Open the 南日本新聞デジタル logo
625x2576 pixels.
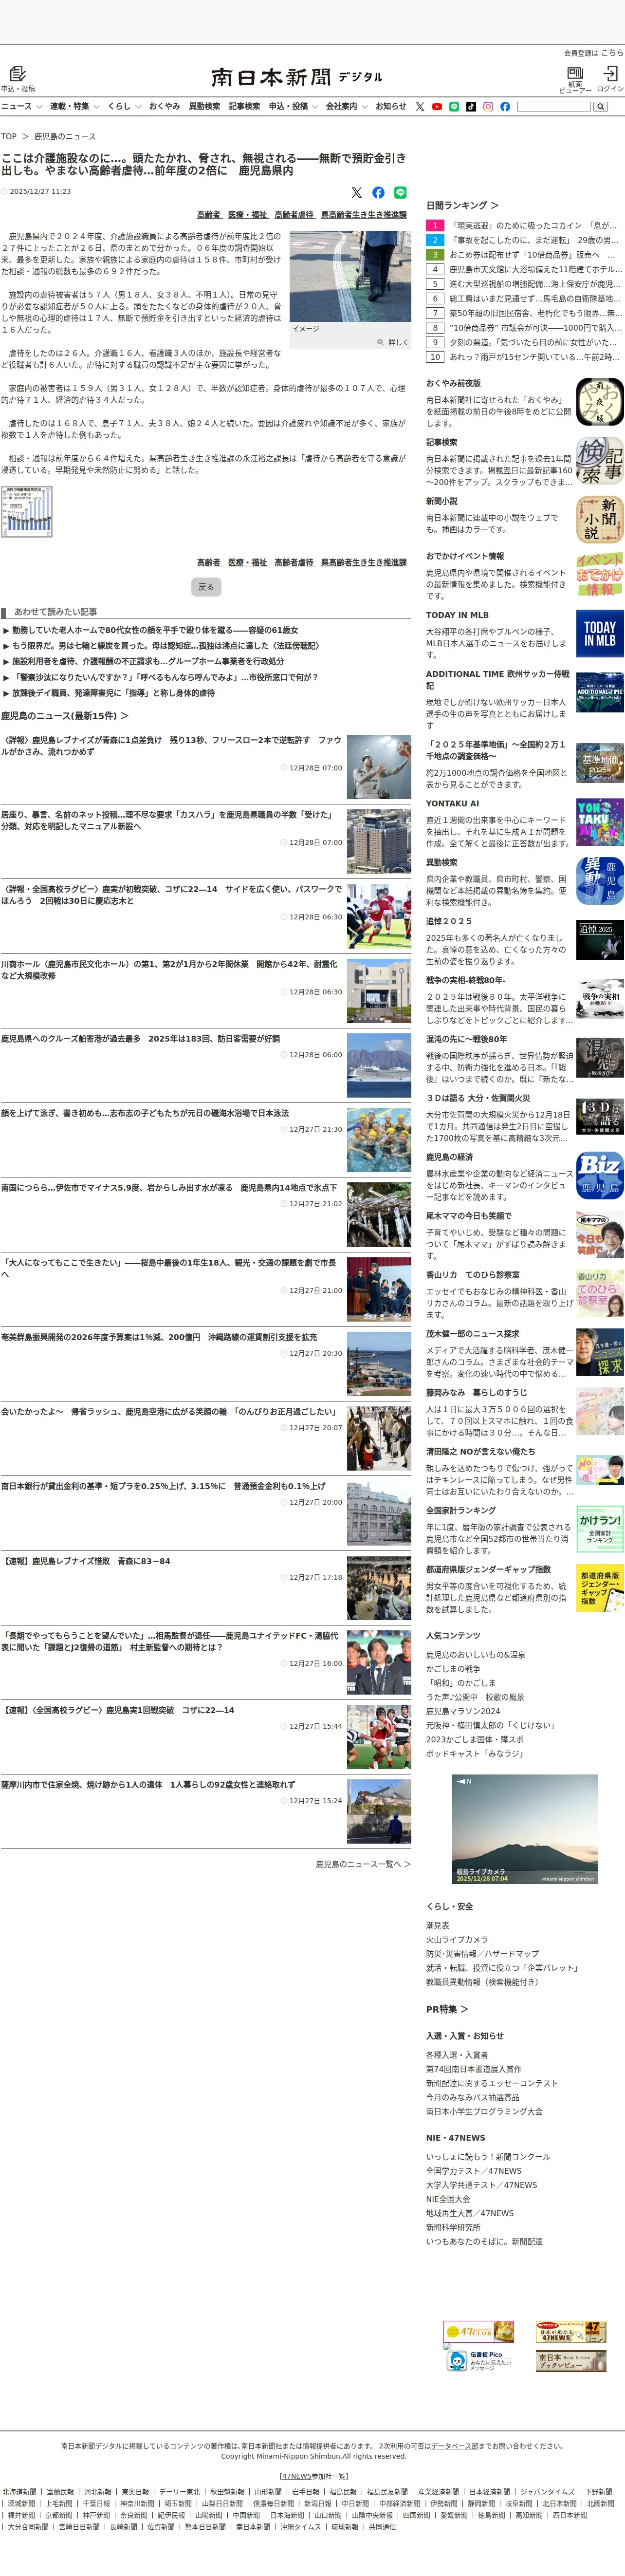[296, 77]
